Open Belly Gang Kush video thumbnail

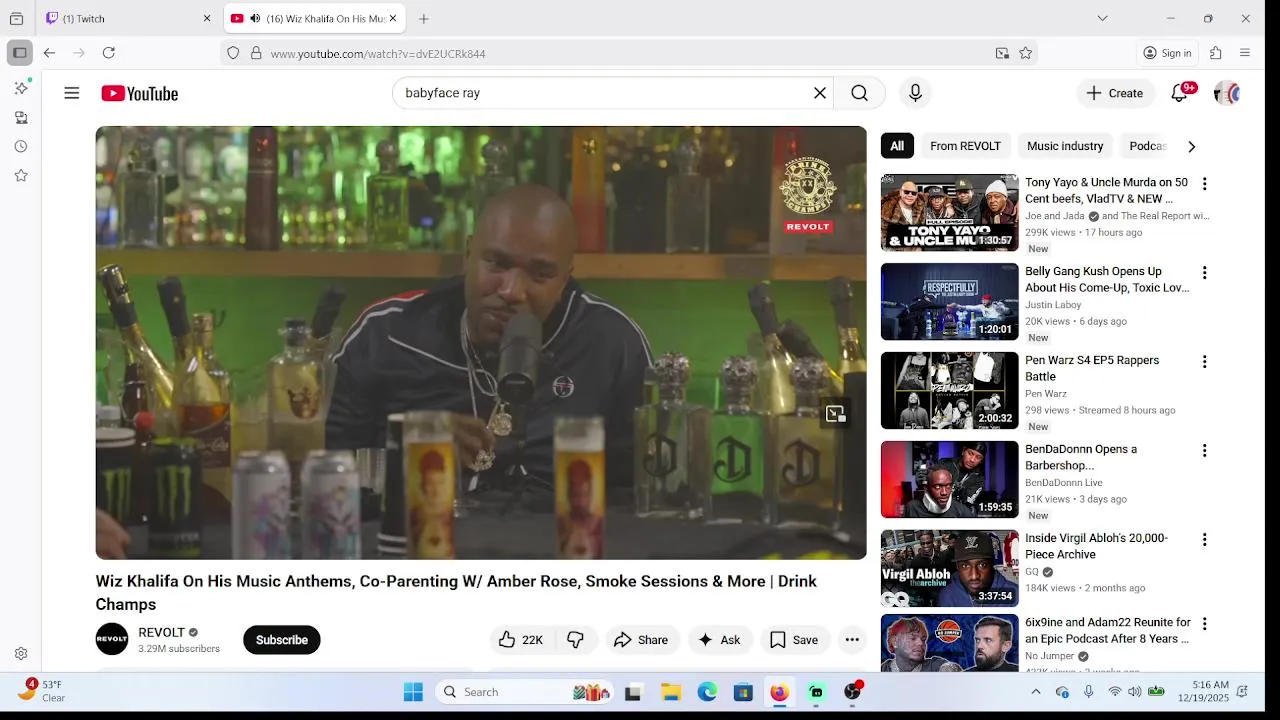click(x=949, y=301)
